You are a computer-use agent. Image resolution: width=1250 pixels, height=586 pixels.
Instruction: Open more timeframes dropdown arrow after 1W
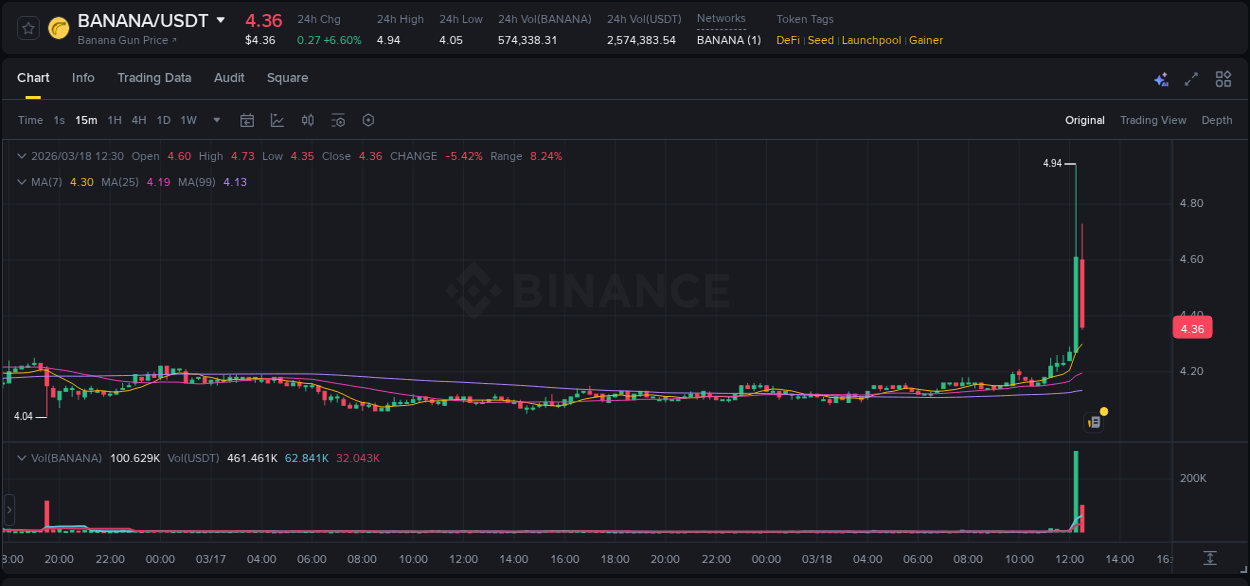(x=216, y=120)
